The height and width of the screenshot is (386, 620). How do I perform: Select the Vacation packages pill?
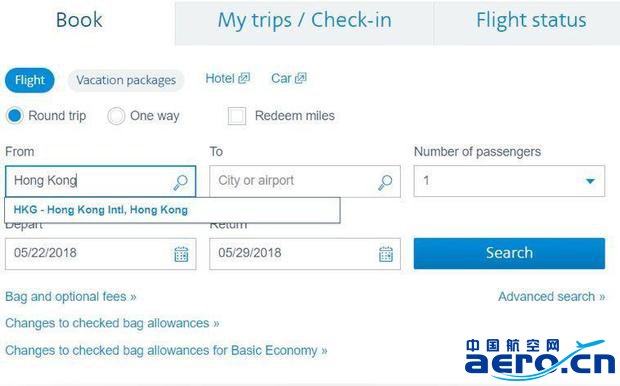tap(126, 80)
